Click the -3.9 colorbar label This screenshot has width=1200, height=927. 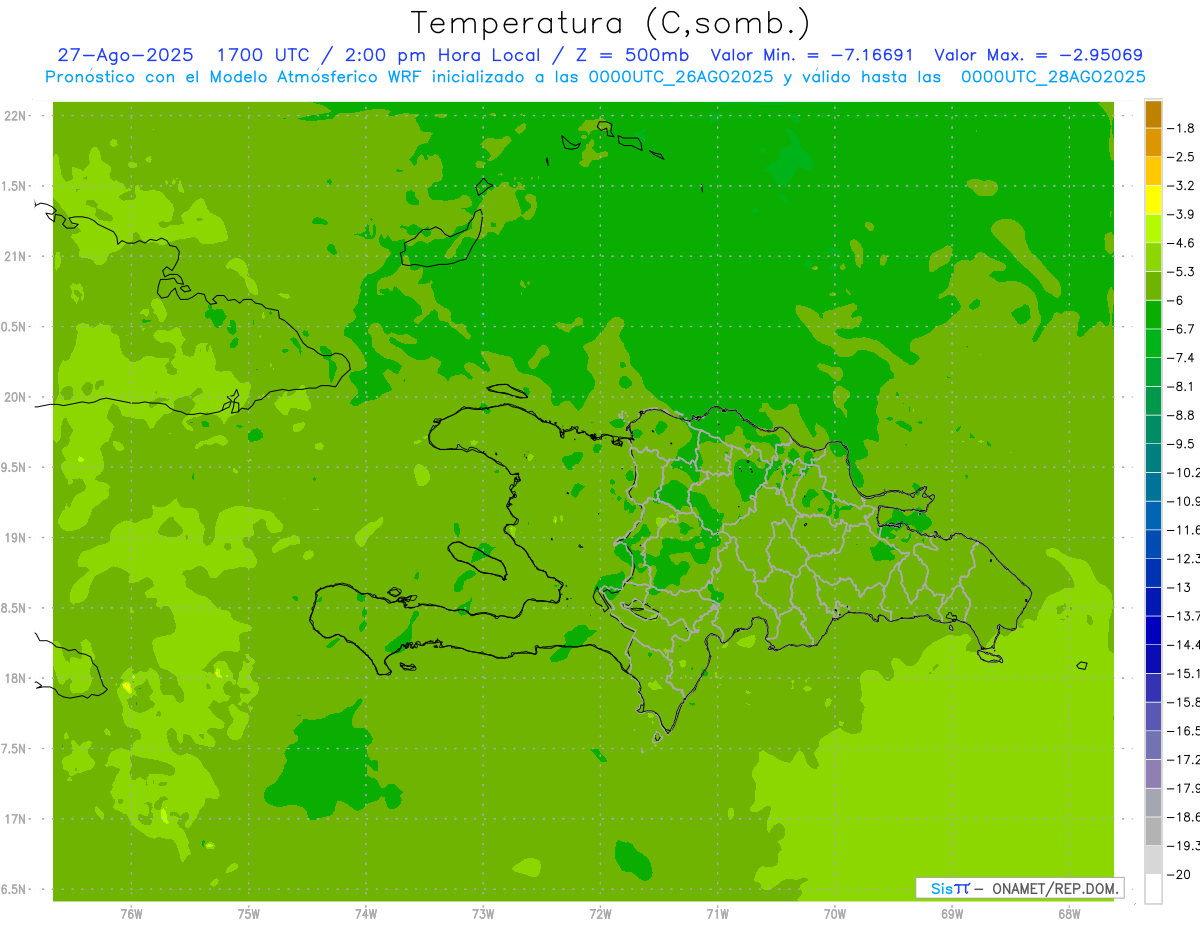click(x=1181, y=214)
